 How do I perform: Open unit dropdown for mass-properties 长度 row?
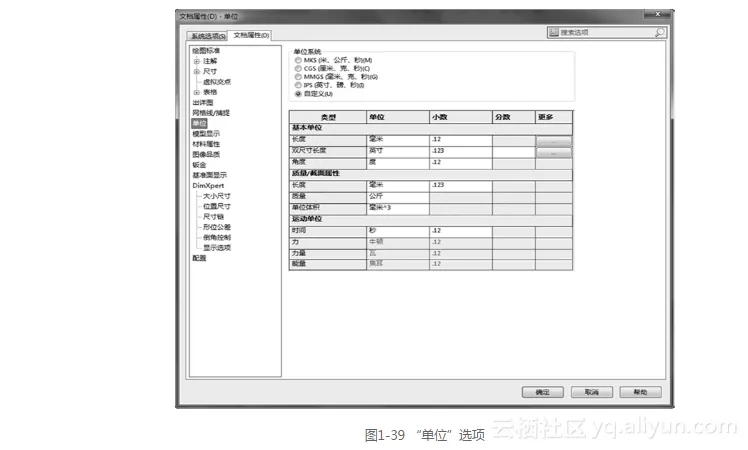[x=398, y=185]
